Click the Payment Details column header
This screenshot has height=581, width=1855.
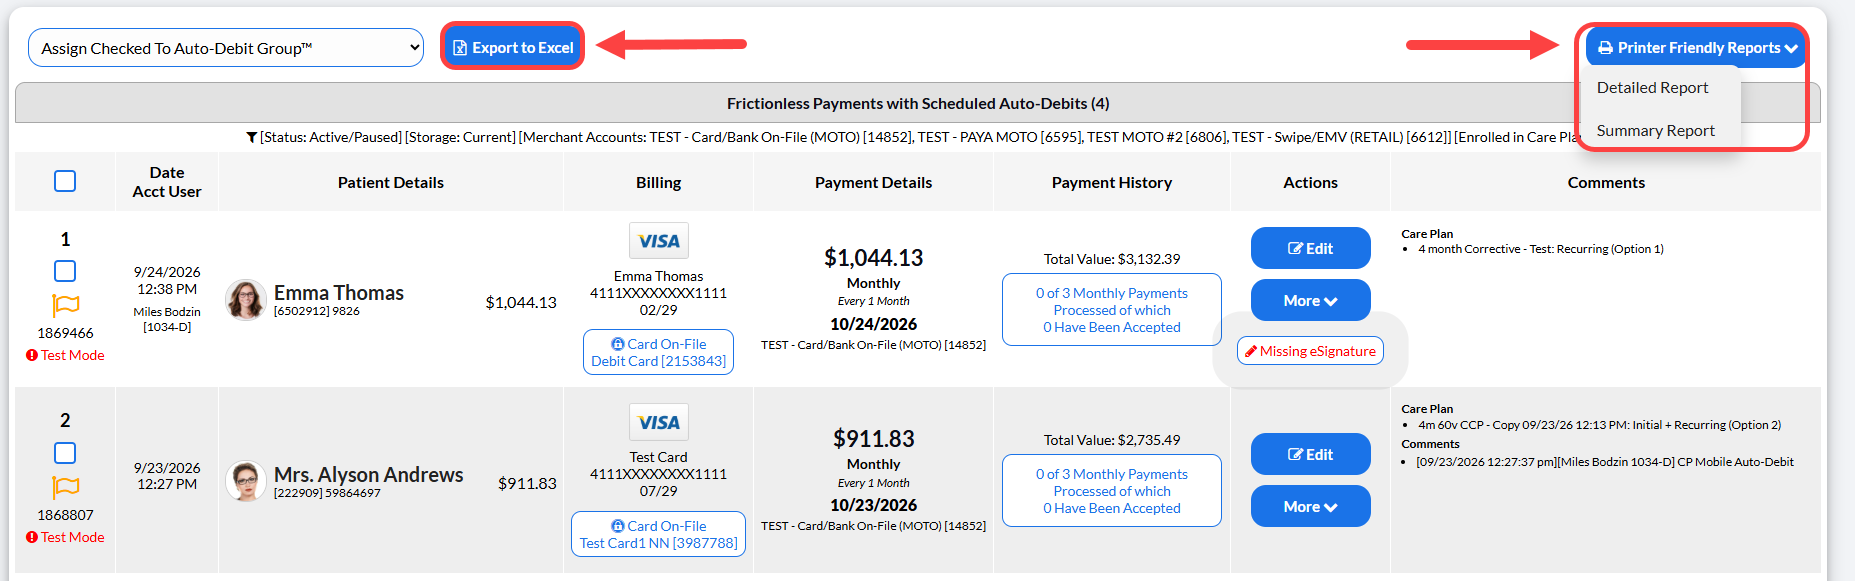[x=873, y=182]
